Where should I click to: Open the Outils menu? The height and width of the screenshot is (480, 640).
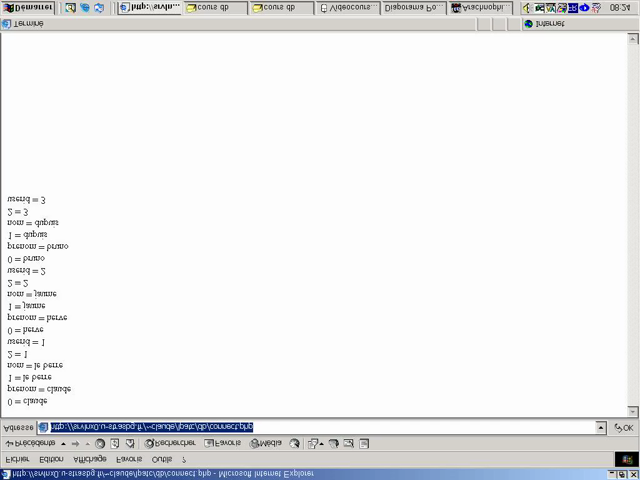coord(161,459)
